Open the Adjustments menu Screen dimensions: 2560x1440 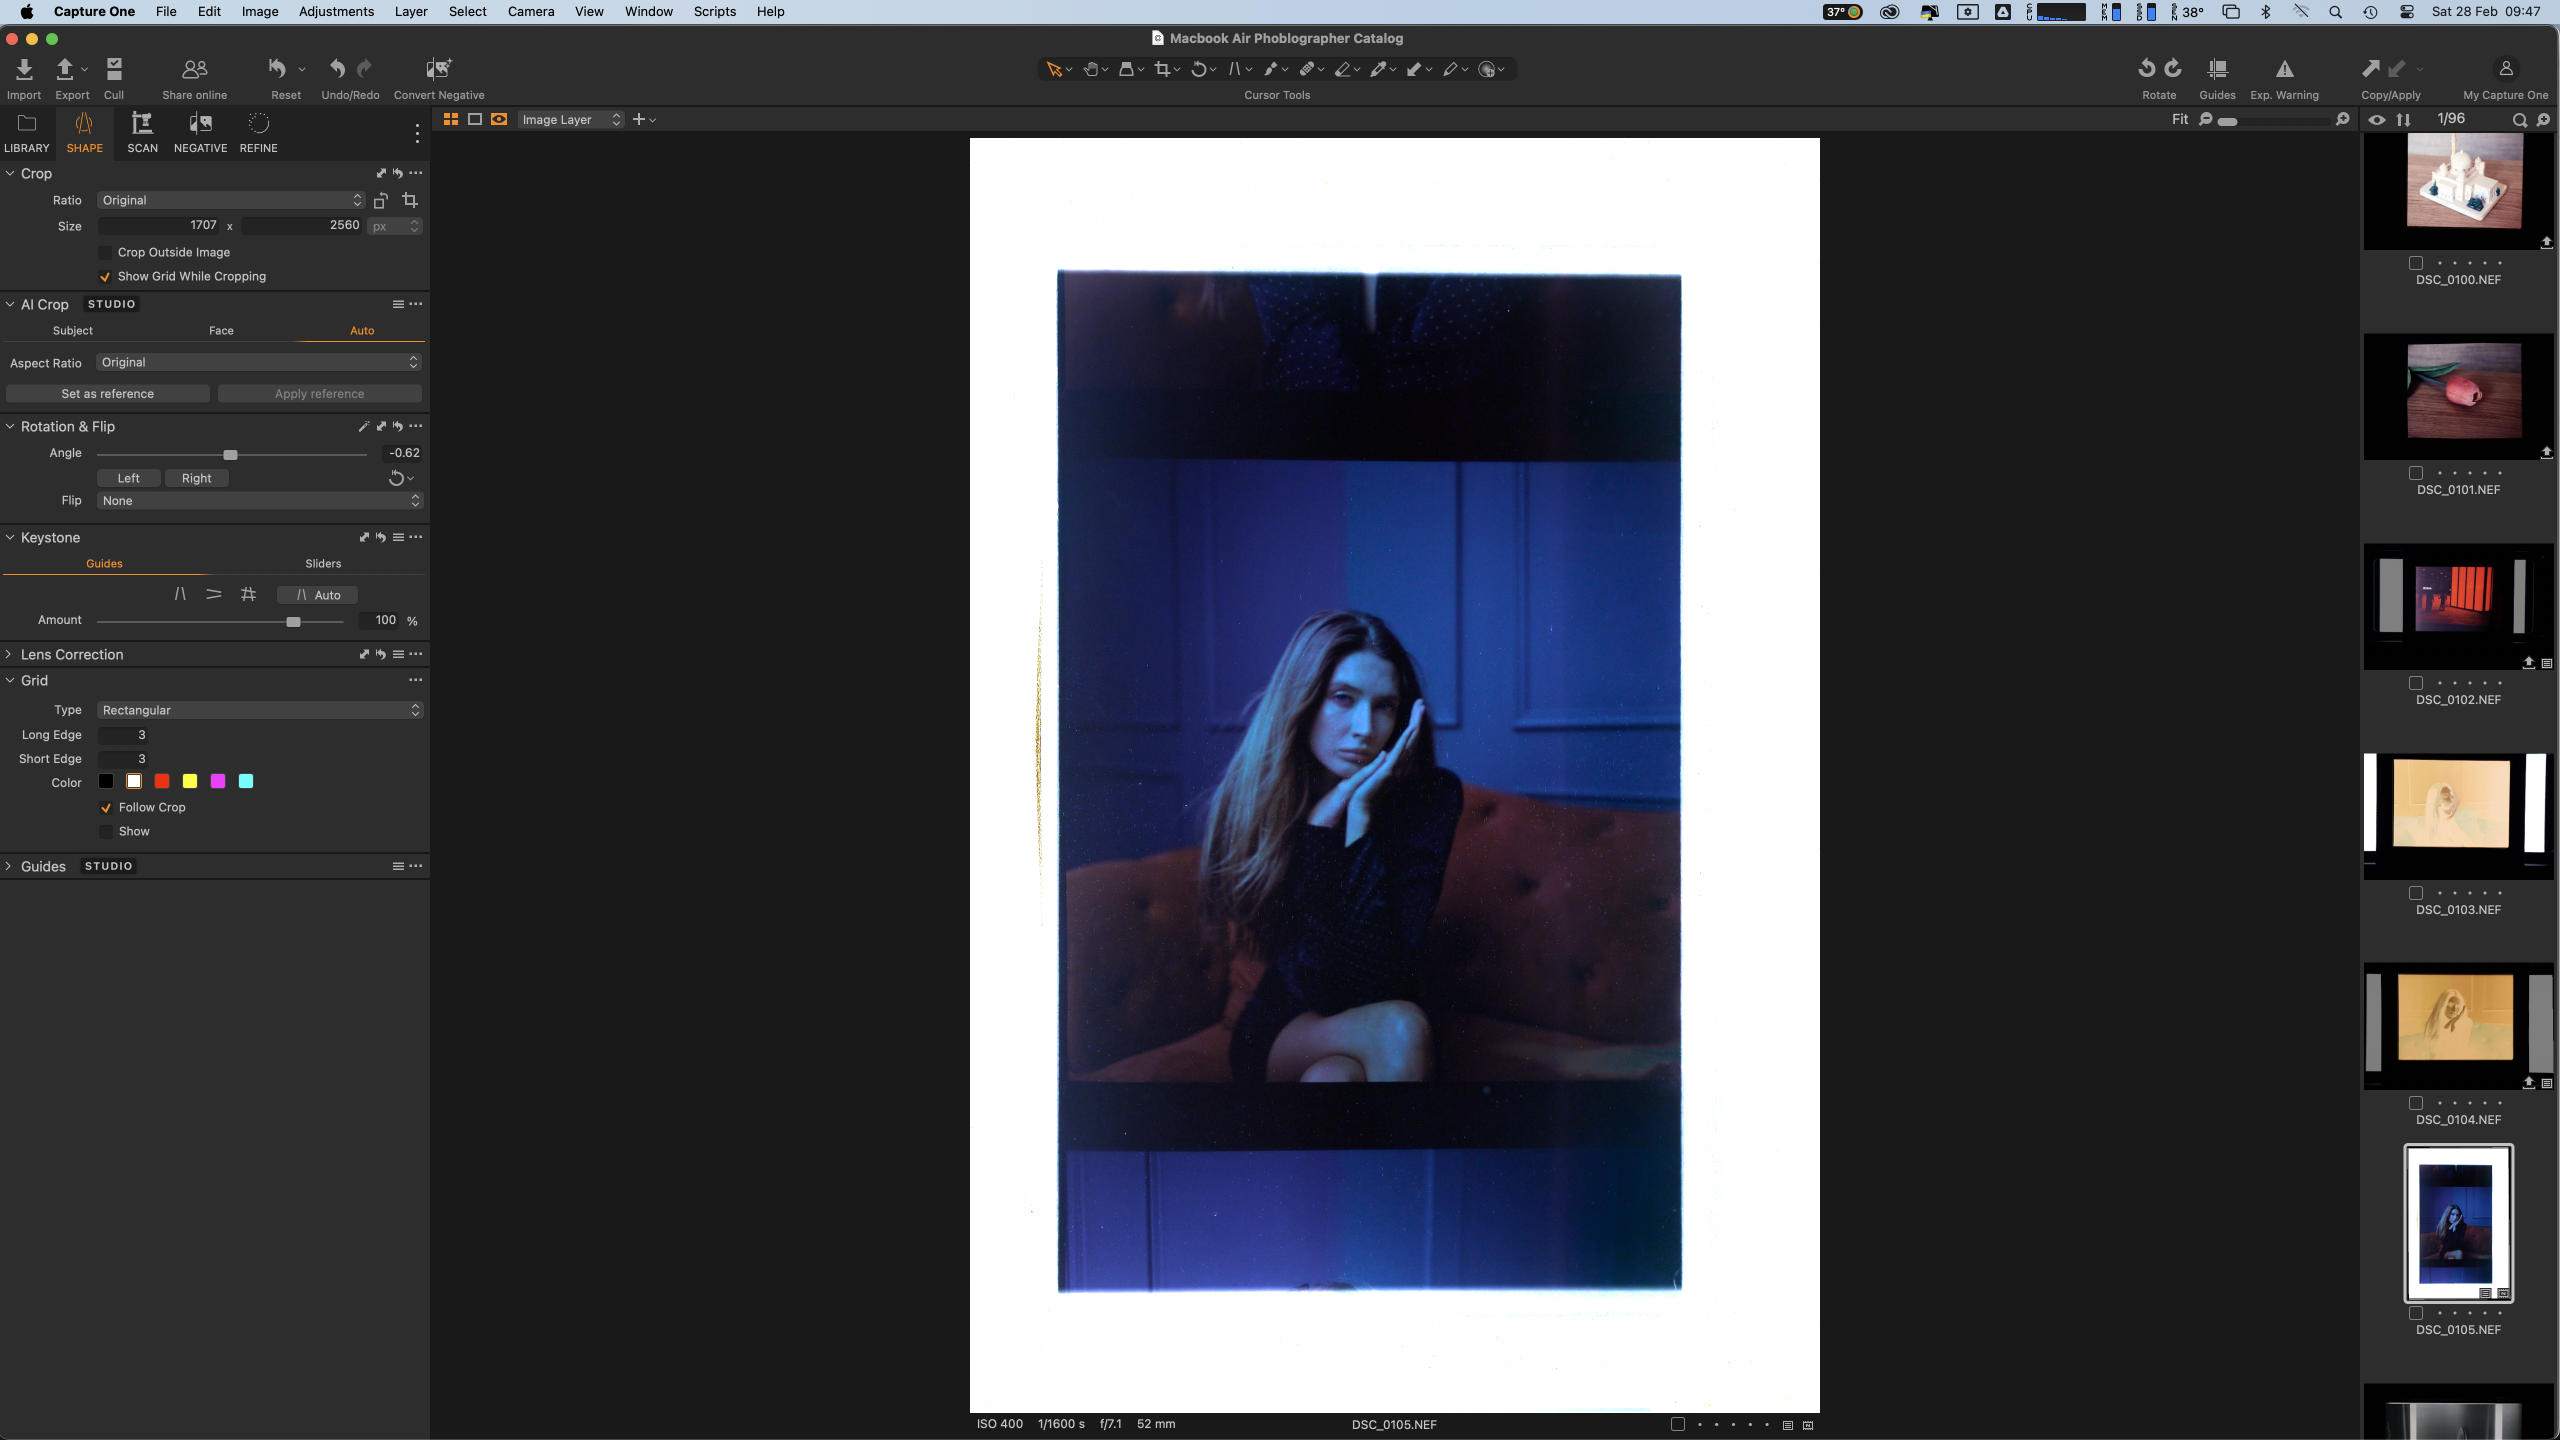click(335, 11)
